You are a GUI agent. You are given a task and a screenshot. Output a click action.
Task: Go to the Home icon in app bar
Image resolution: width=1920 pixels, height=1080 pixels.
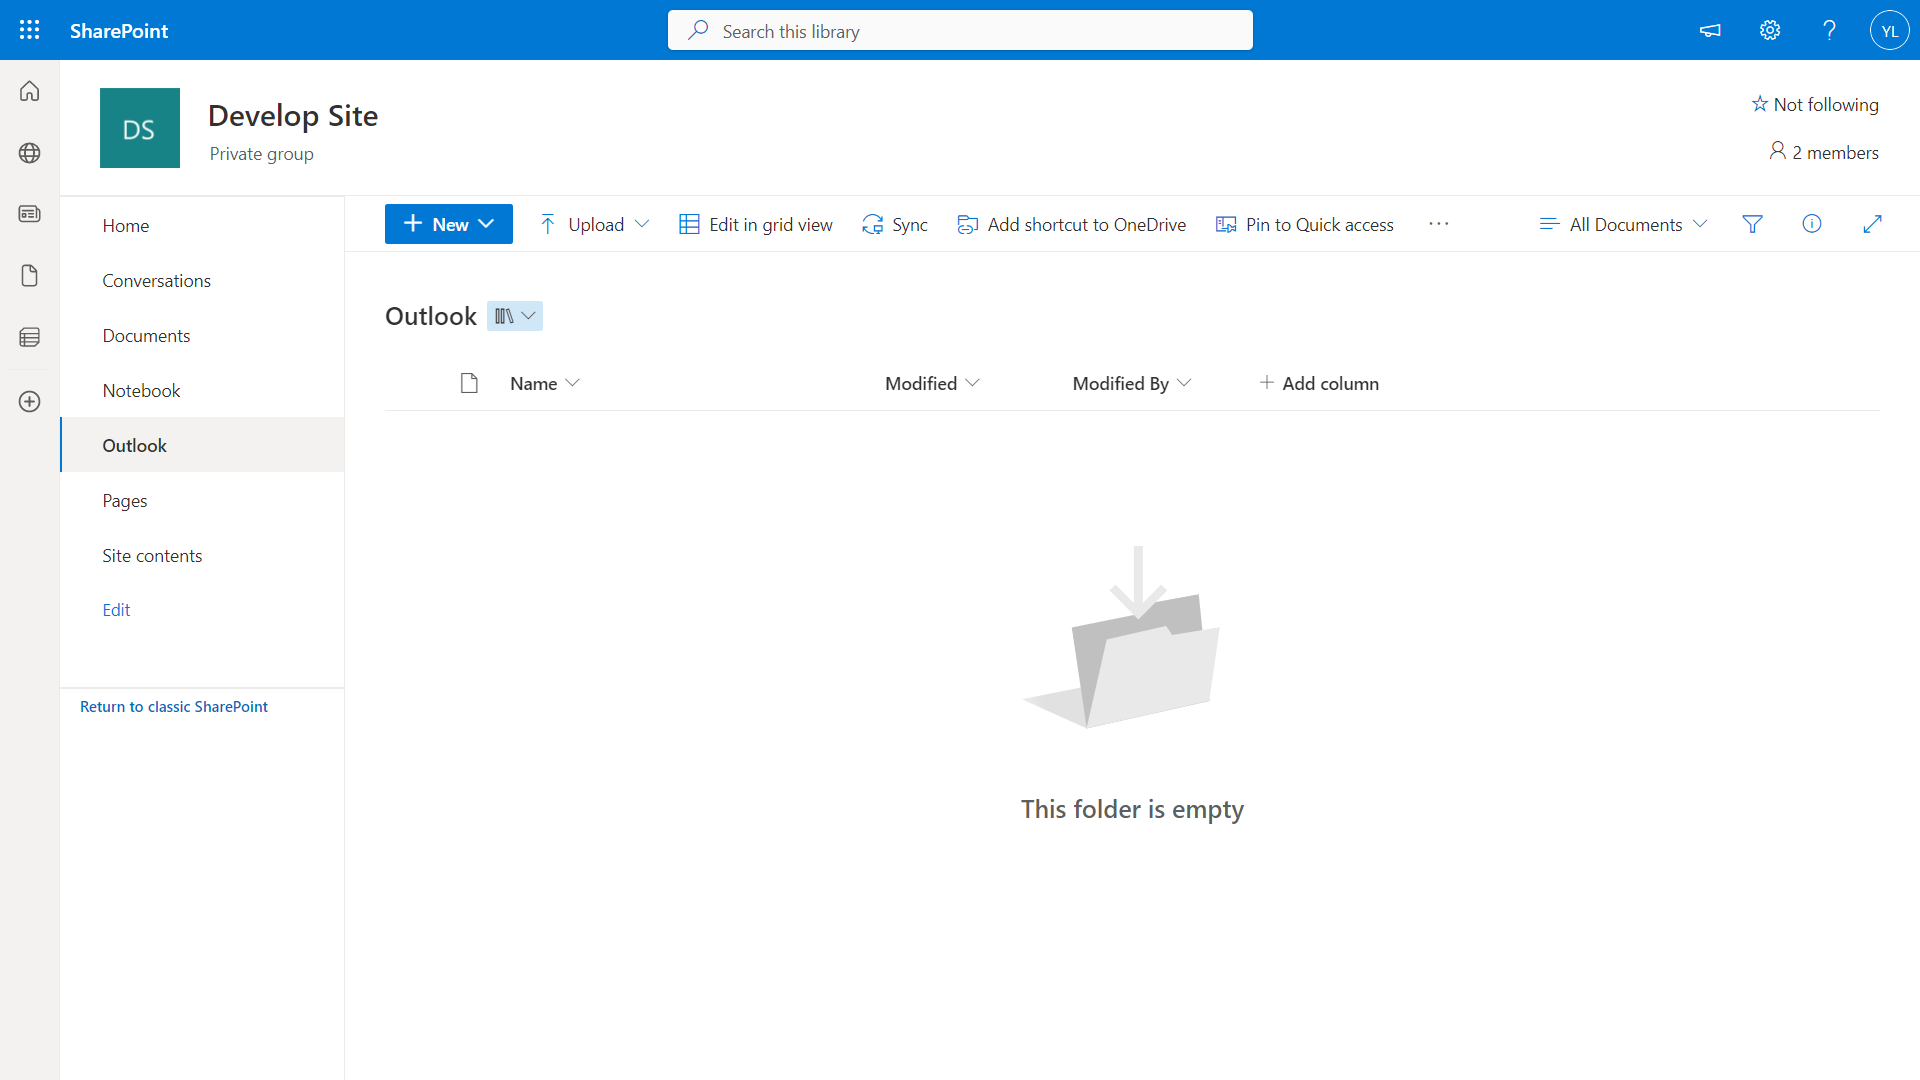coord(30,91)
